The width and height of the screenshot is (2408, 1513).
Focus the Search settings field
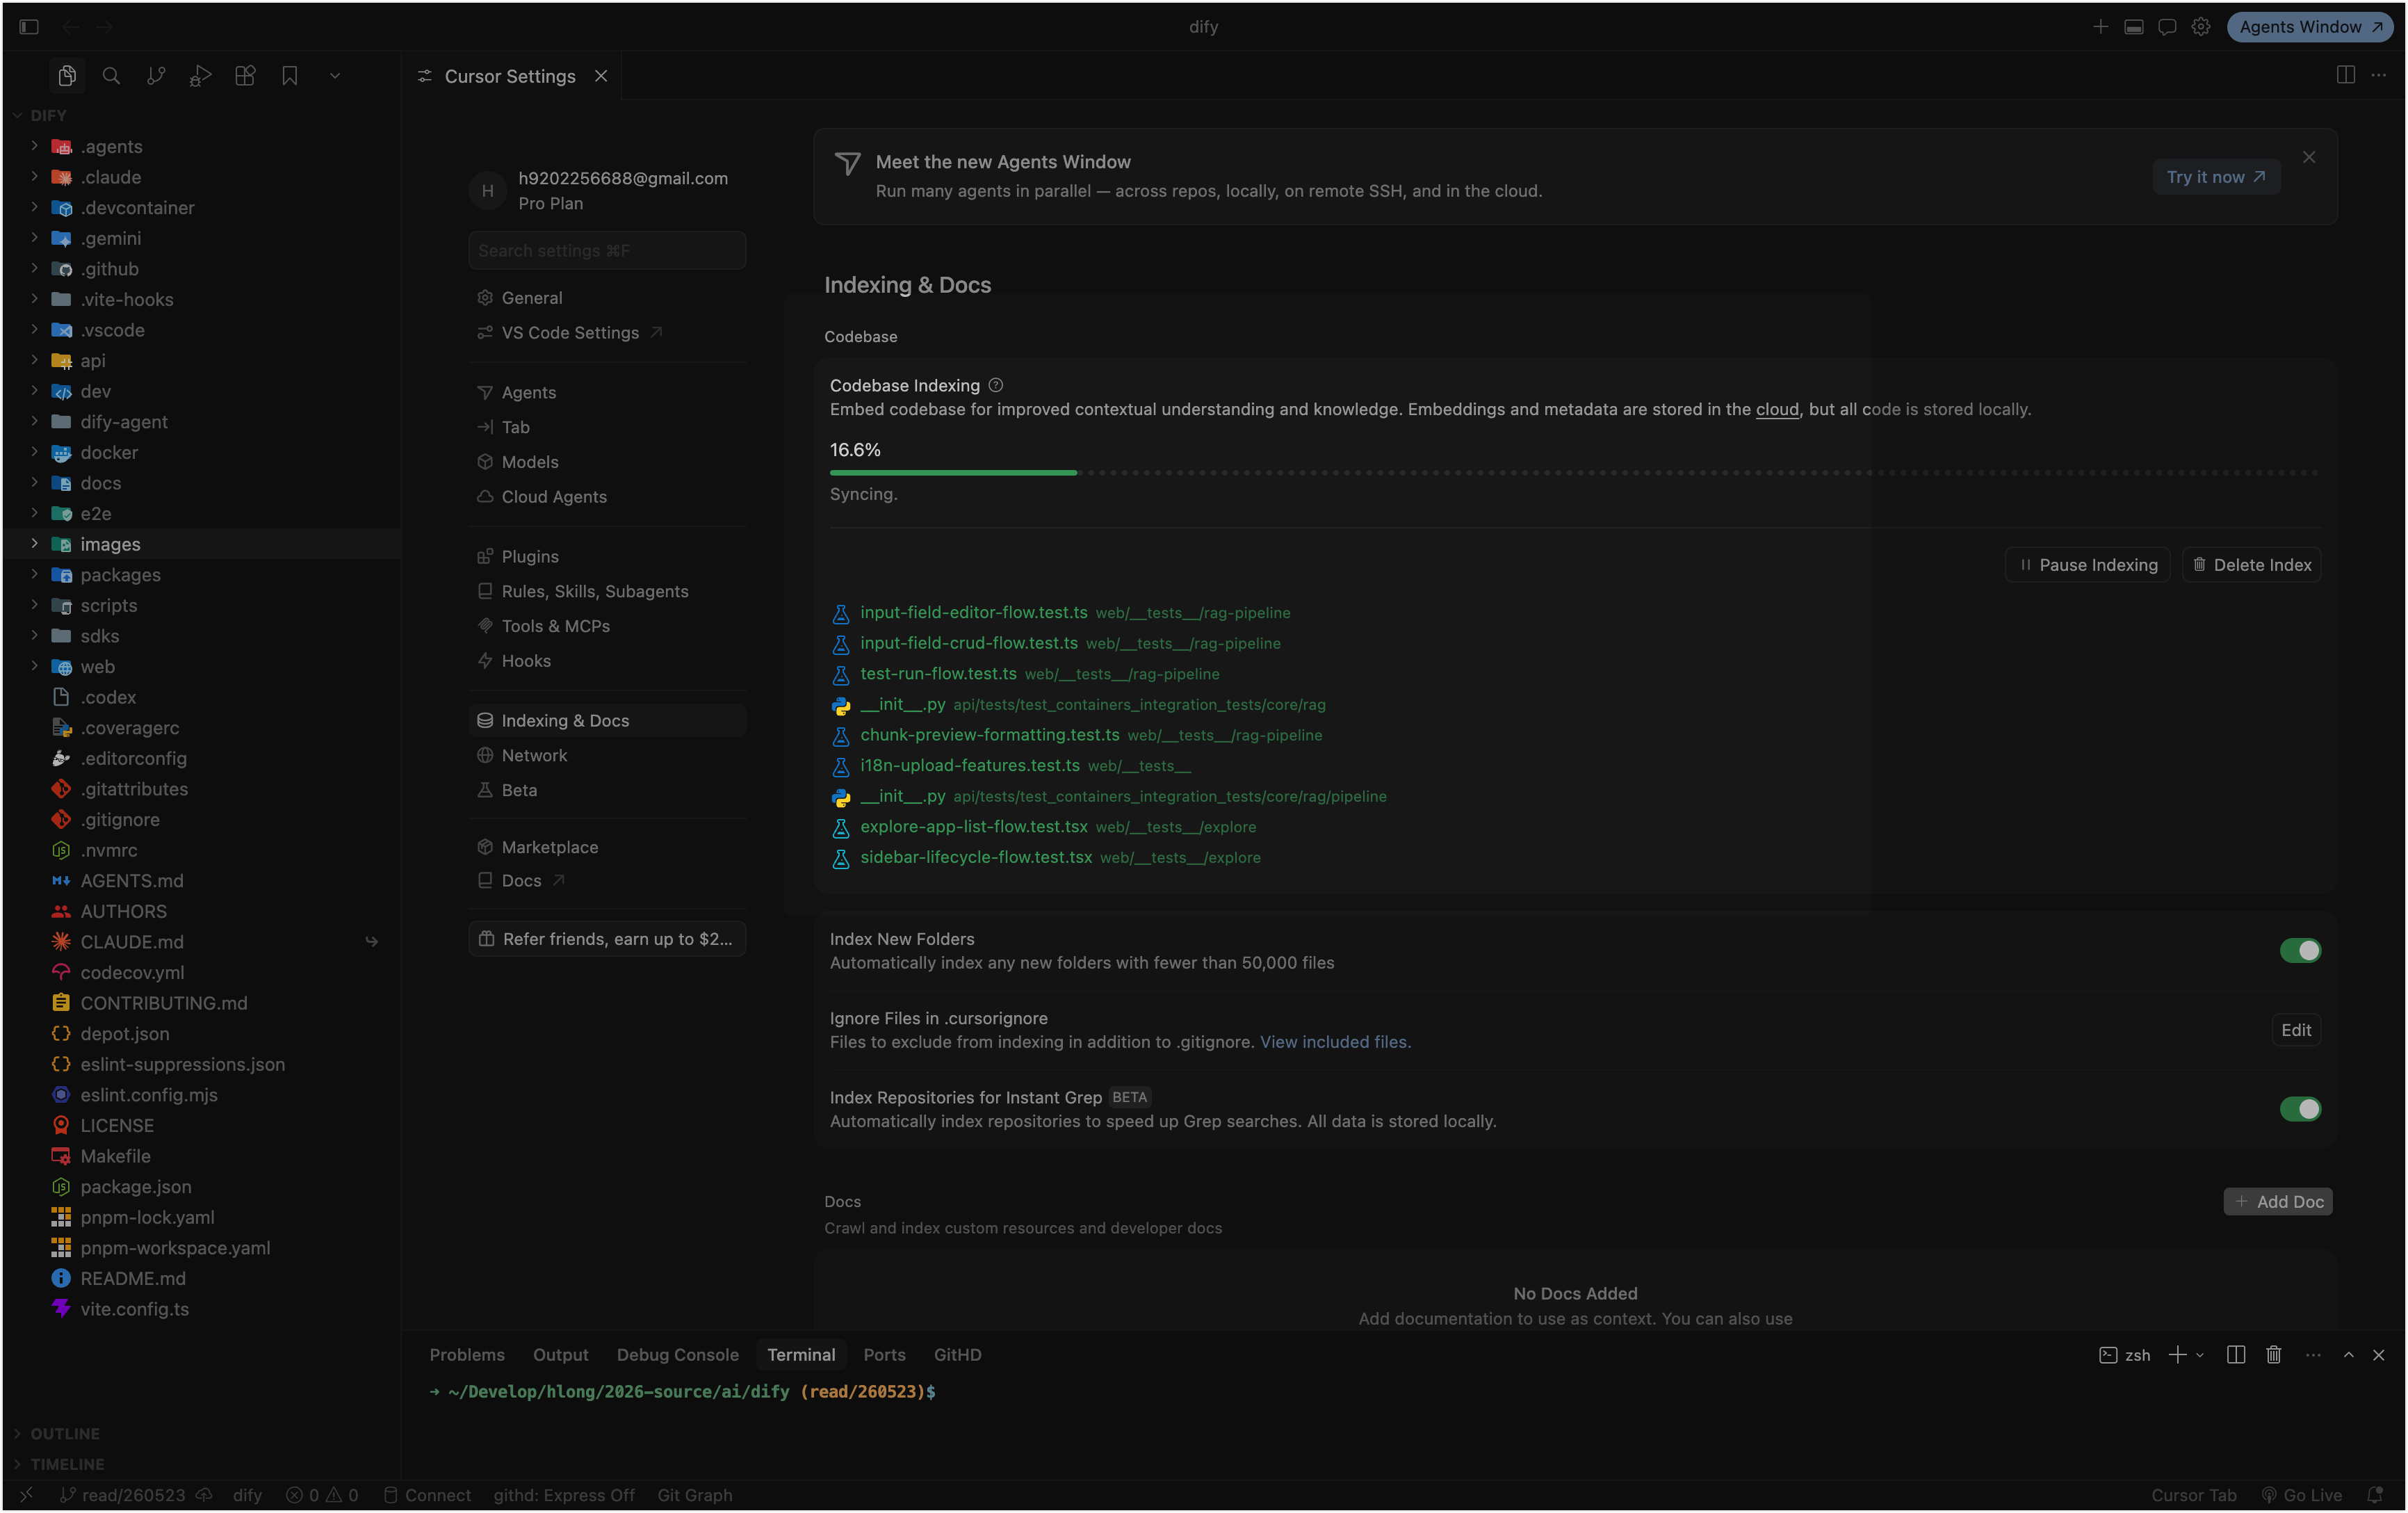click(x=606, y=250)
